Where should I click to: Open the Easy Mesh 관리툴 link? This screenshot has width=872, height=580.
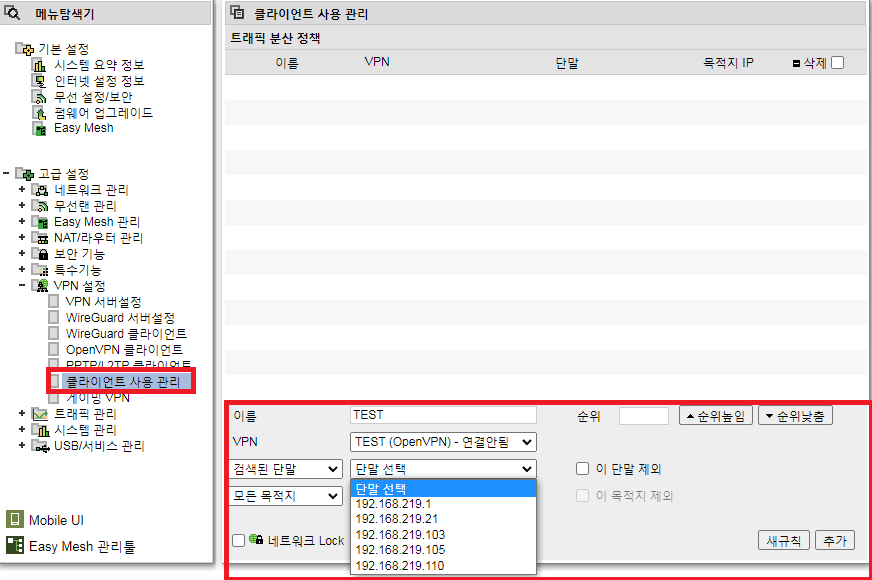[82, 547]
